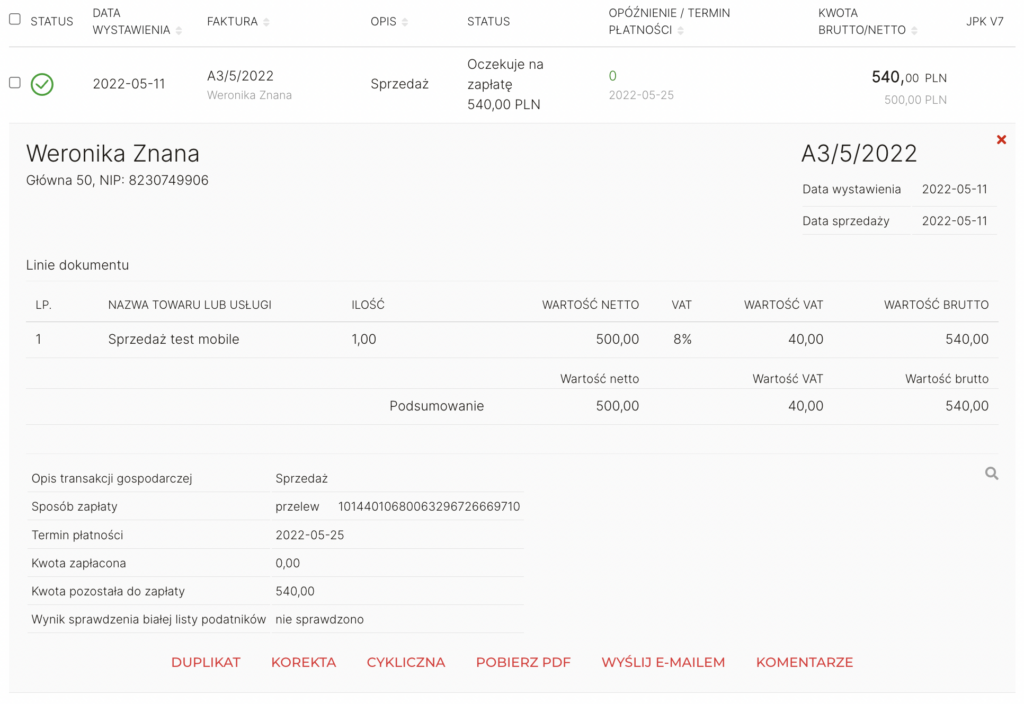Click the magnifying glass preview icon
The width and height of the screenshot is (1024, 704).
coord(991,474)
